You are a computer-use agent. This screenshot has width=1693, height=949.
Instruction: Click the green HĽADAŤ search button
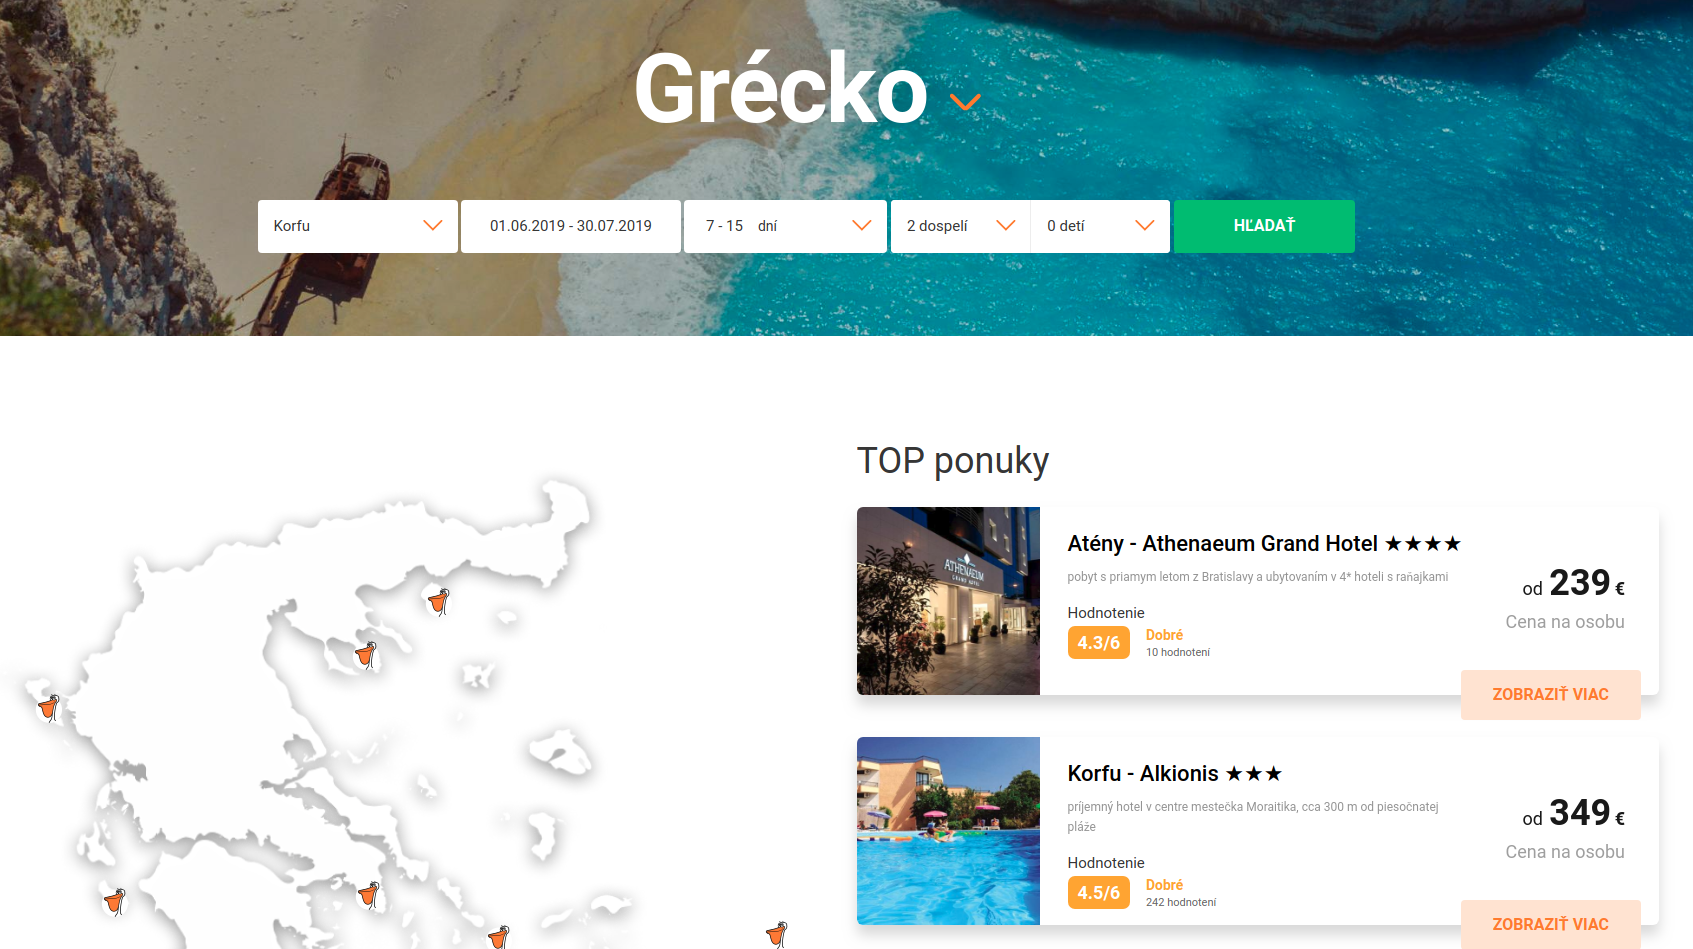coord(1264,226)
